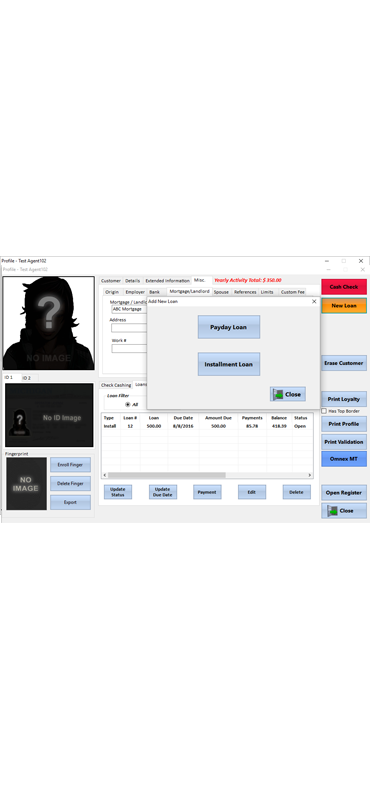Click the Status cell reading Open
Image resolution: width=370 pixels, height=789 pixels.
(300, 426)
